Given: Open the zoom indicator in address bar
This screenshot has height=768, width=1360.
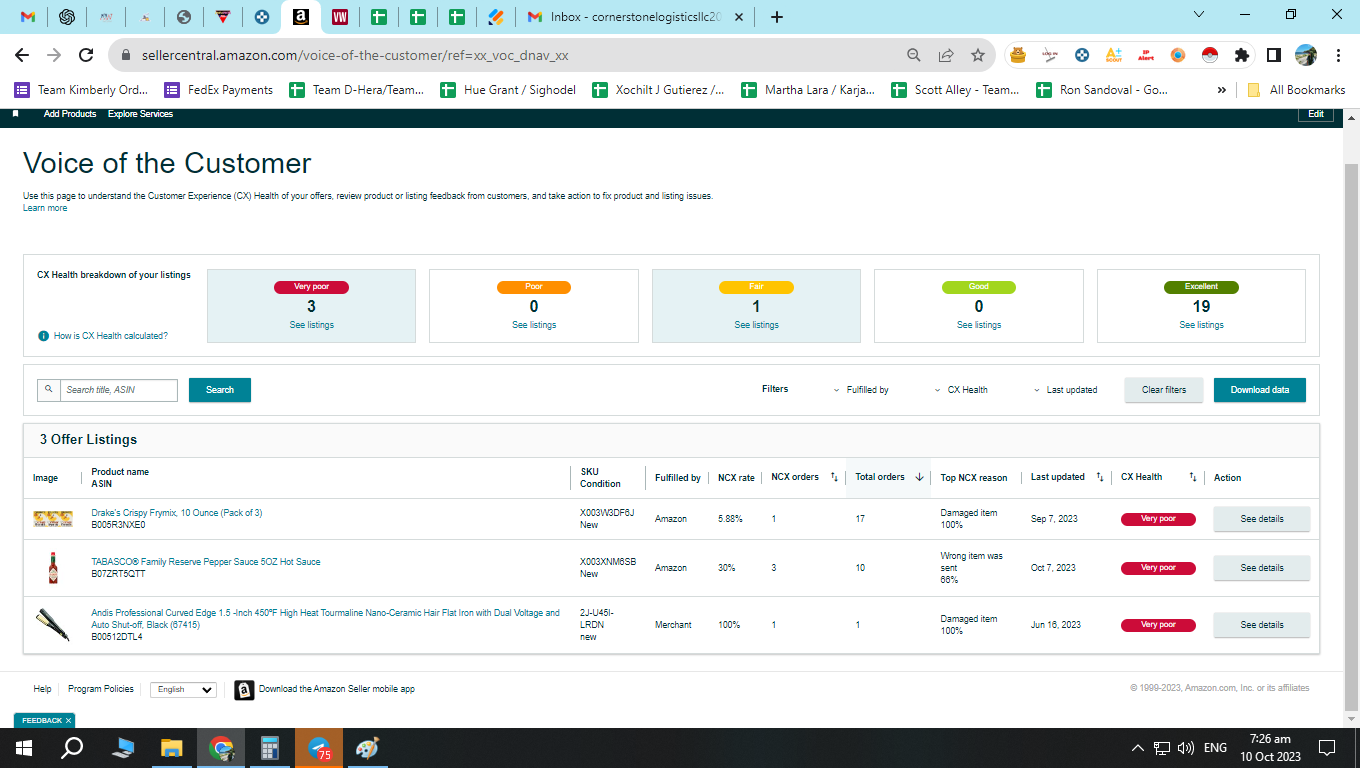Looking at the screenshot, I should 913,55.
